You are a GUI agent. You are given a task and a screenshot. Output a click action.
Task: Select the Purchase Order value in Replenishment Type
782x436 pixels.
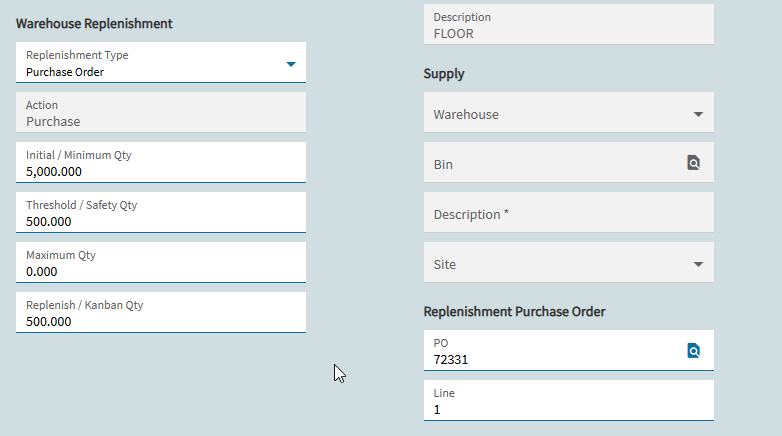[65, 72]
